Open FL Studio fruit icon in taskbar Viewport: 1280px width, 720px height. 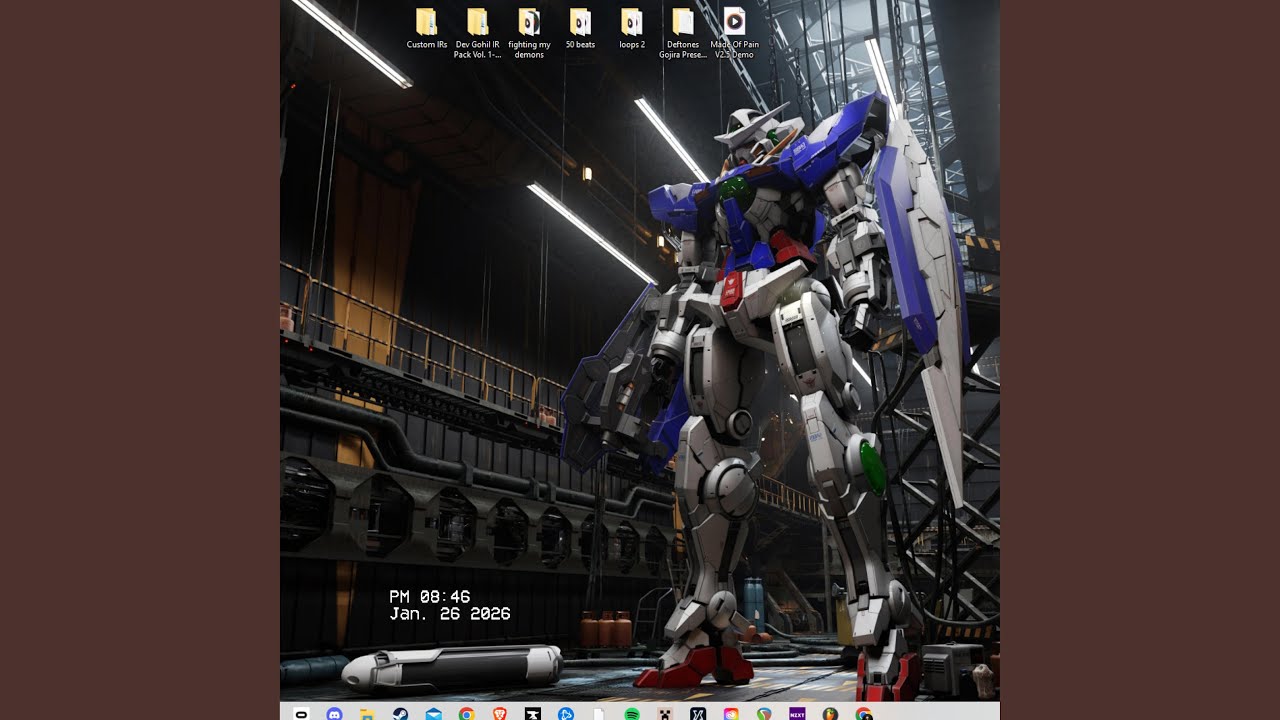pyautogui.click(x=830, y=714)
